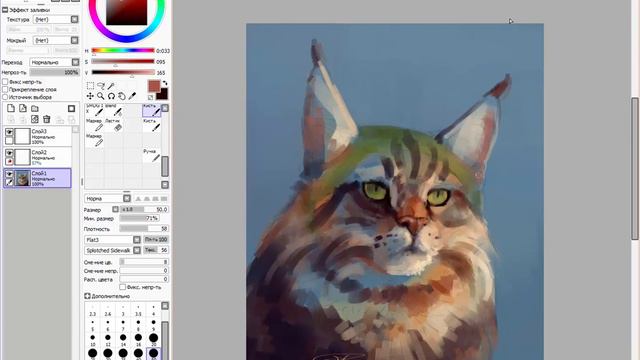
Task: Expand the Дополнительно section
Action: point(87,296)
